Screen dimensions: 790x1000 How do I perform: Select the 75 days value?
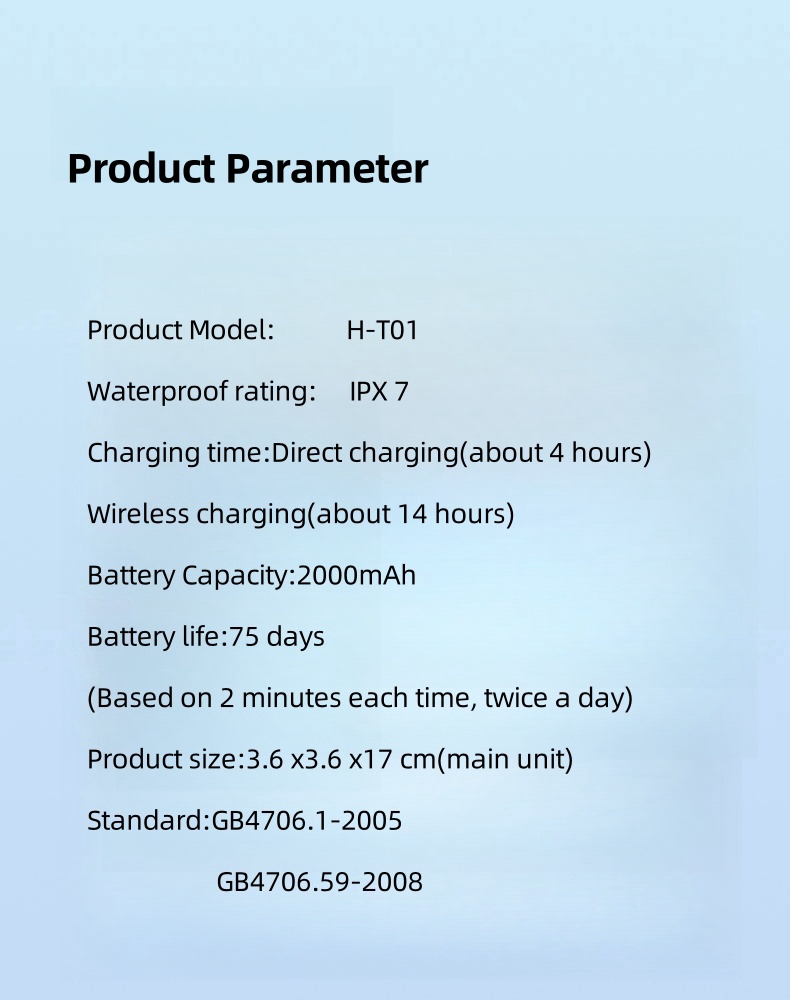[x=277, y=636]
